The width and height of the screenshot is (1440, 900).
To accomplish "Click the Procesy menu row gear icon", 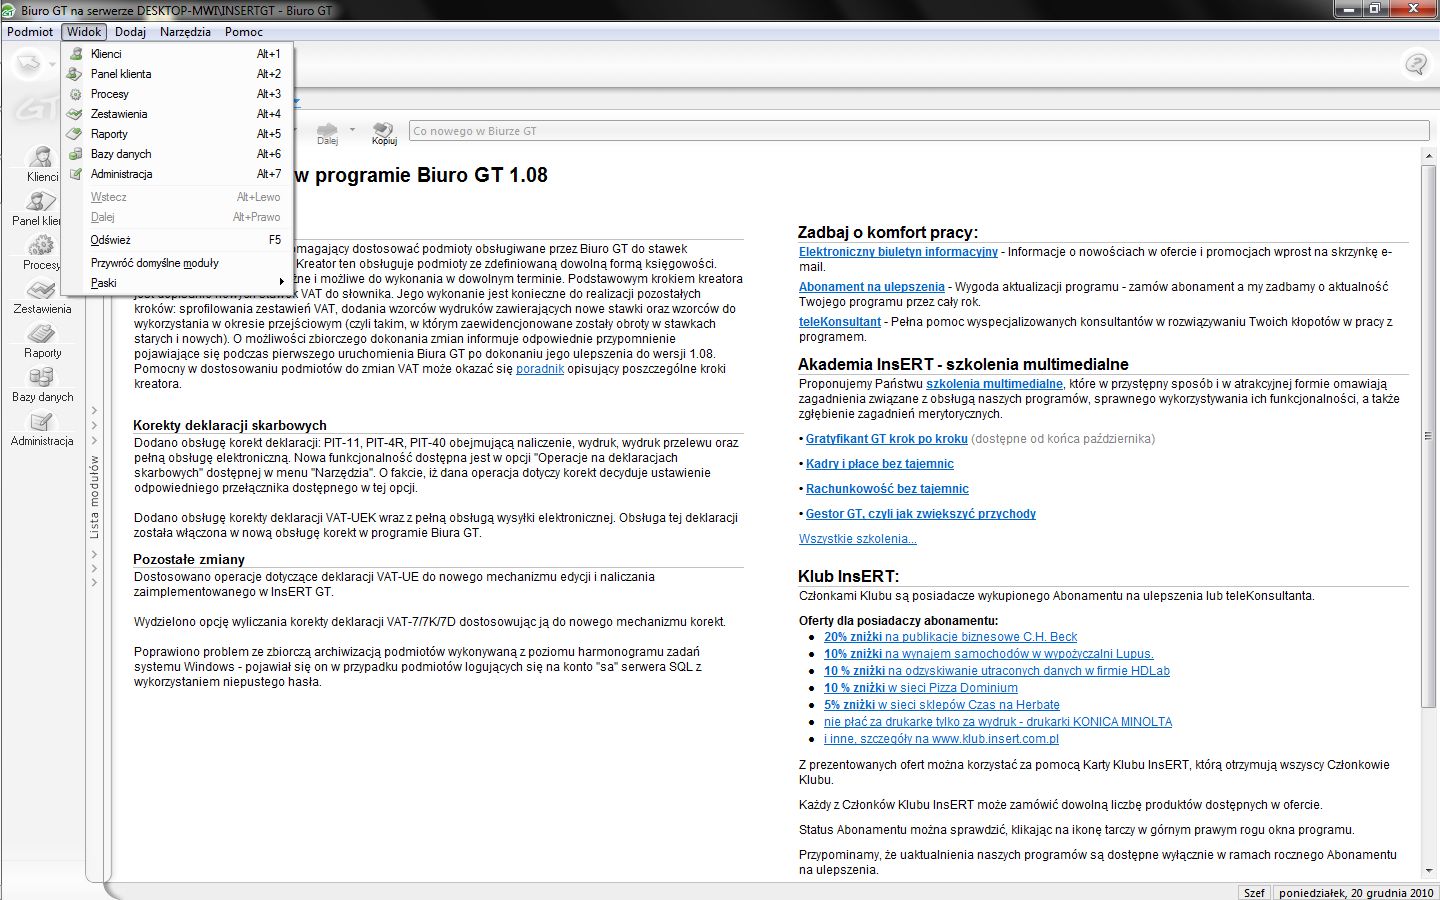I will (x=75, y=94).
